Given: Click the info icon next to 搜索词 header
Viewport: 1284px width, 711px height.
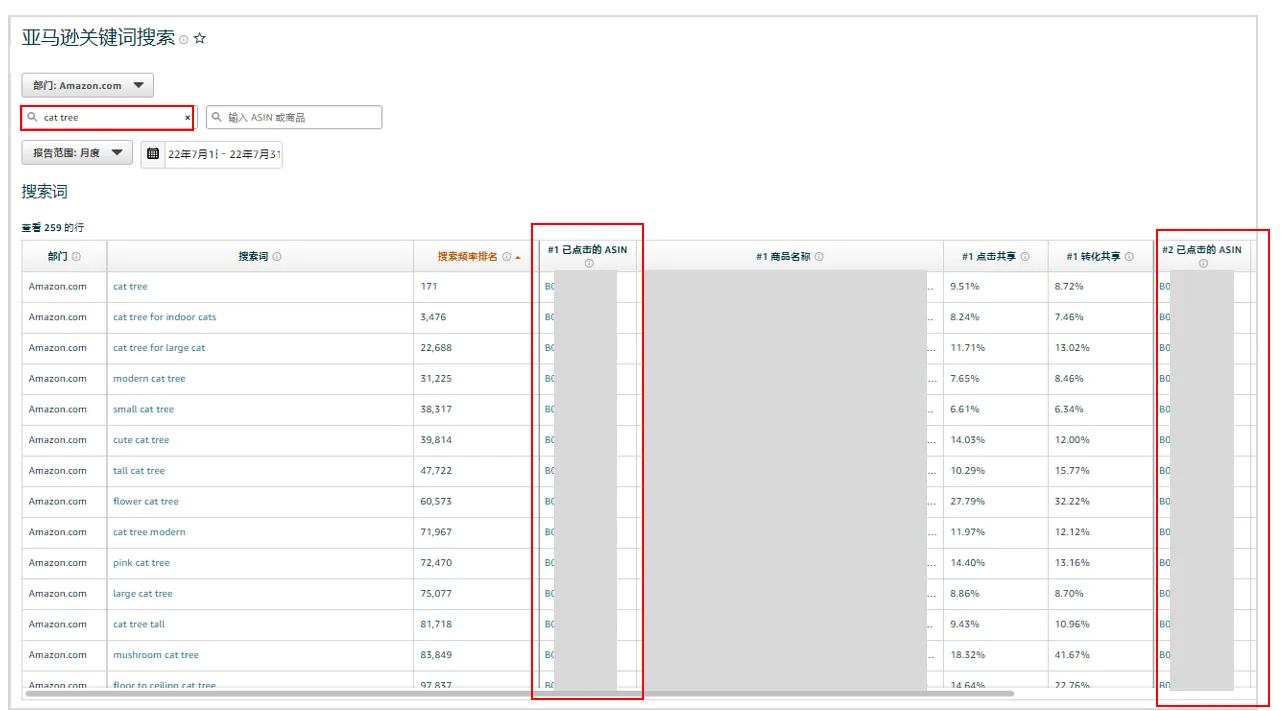Looking at the screenshot, I should (277, 257).
